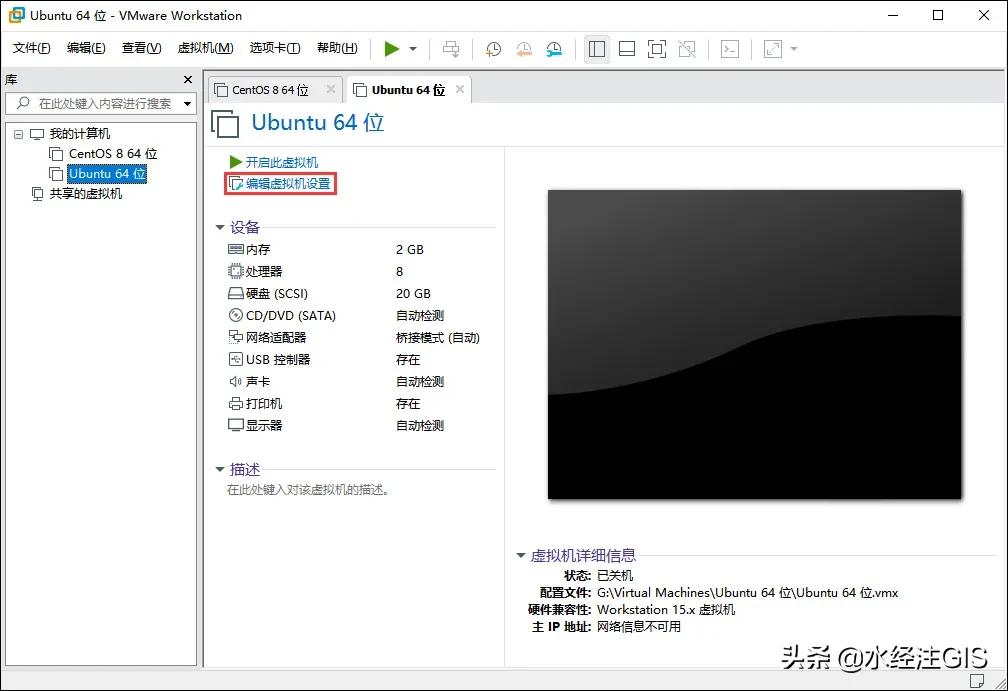The width and height of the screenshot is (1008, 691).
Task: Open the 虚拟机(M) menu
Action: point(204,47)
